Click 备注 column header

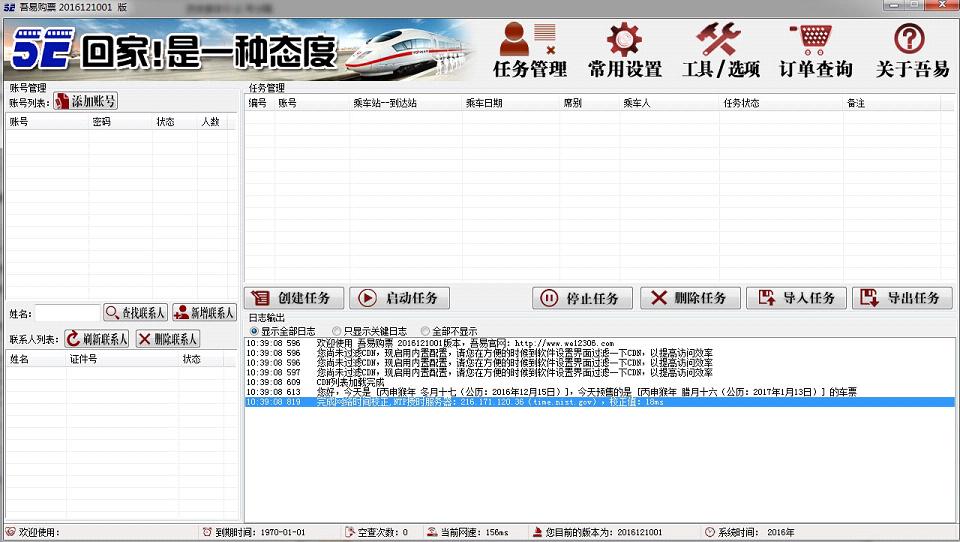[x=891, y=103]
